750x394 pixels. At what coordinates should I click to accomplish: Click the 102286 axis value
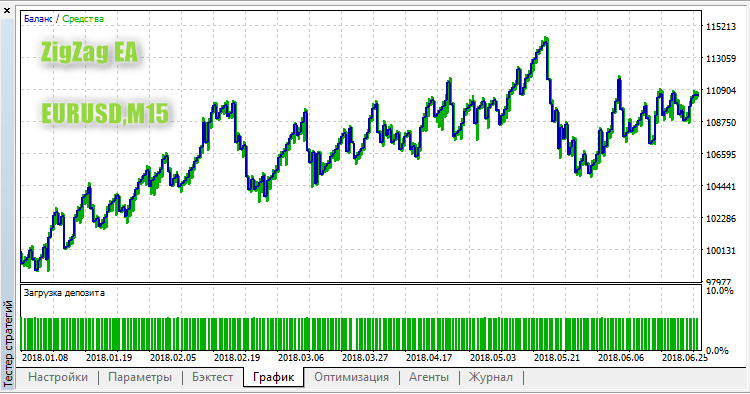click(721, 219)
